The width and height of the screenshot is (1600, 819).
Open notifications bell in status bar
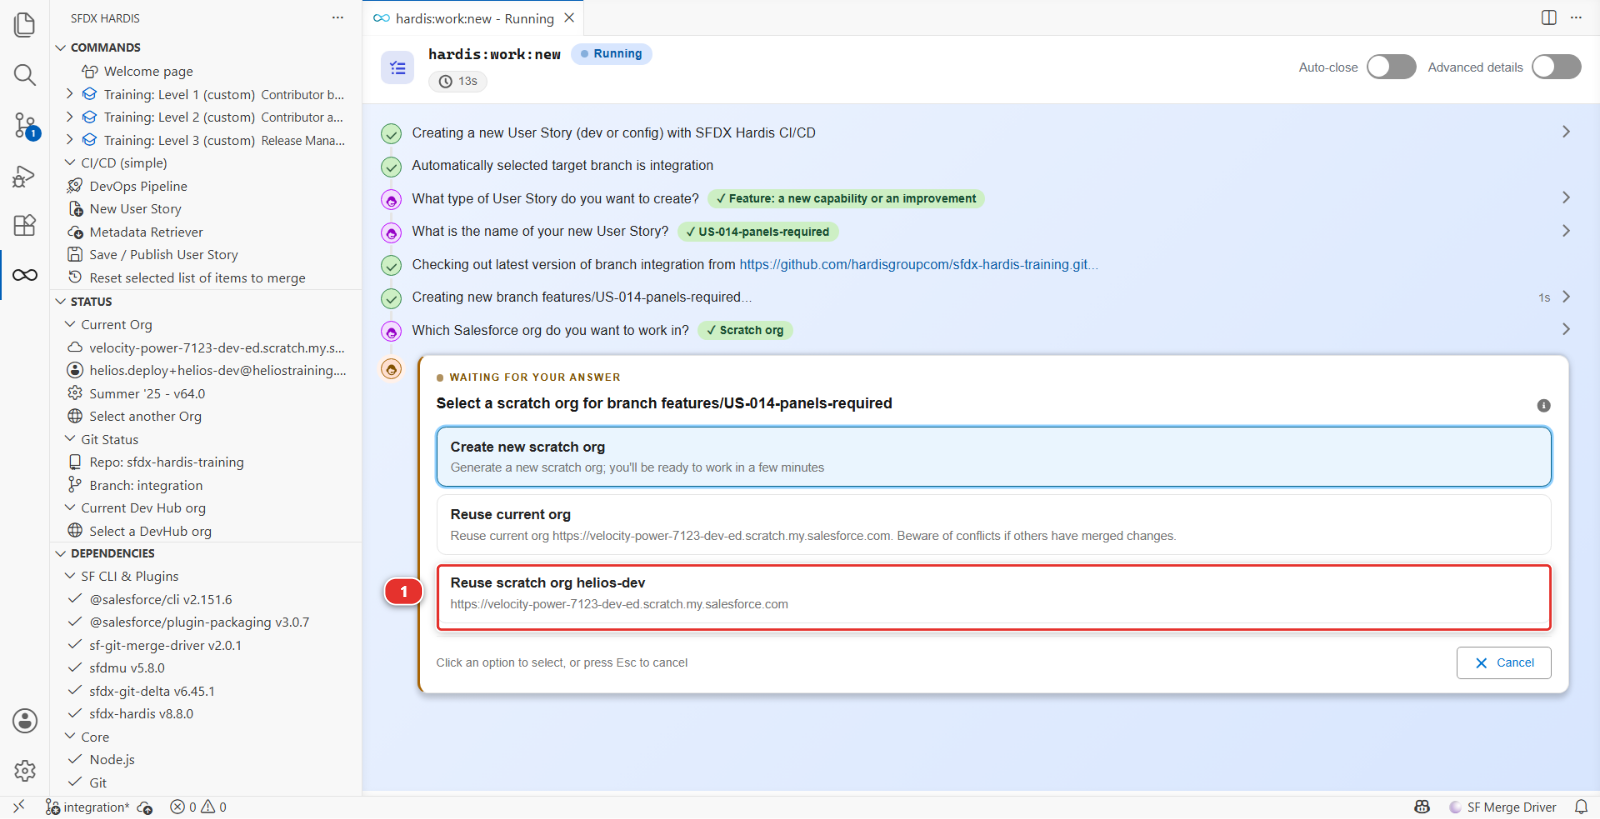coord(1581,807)
